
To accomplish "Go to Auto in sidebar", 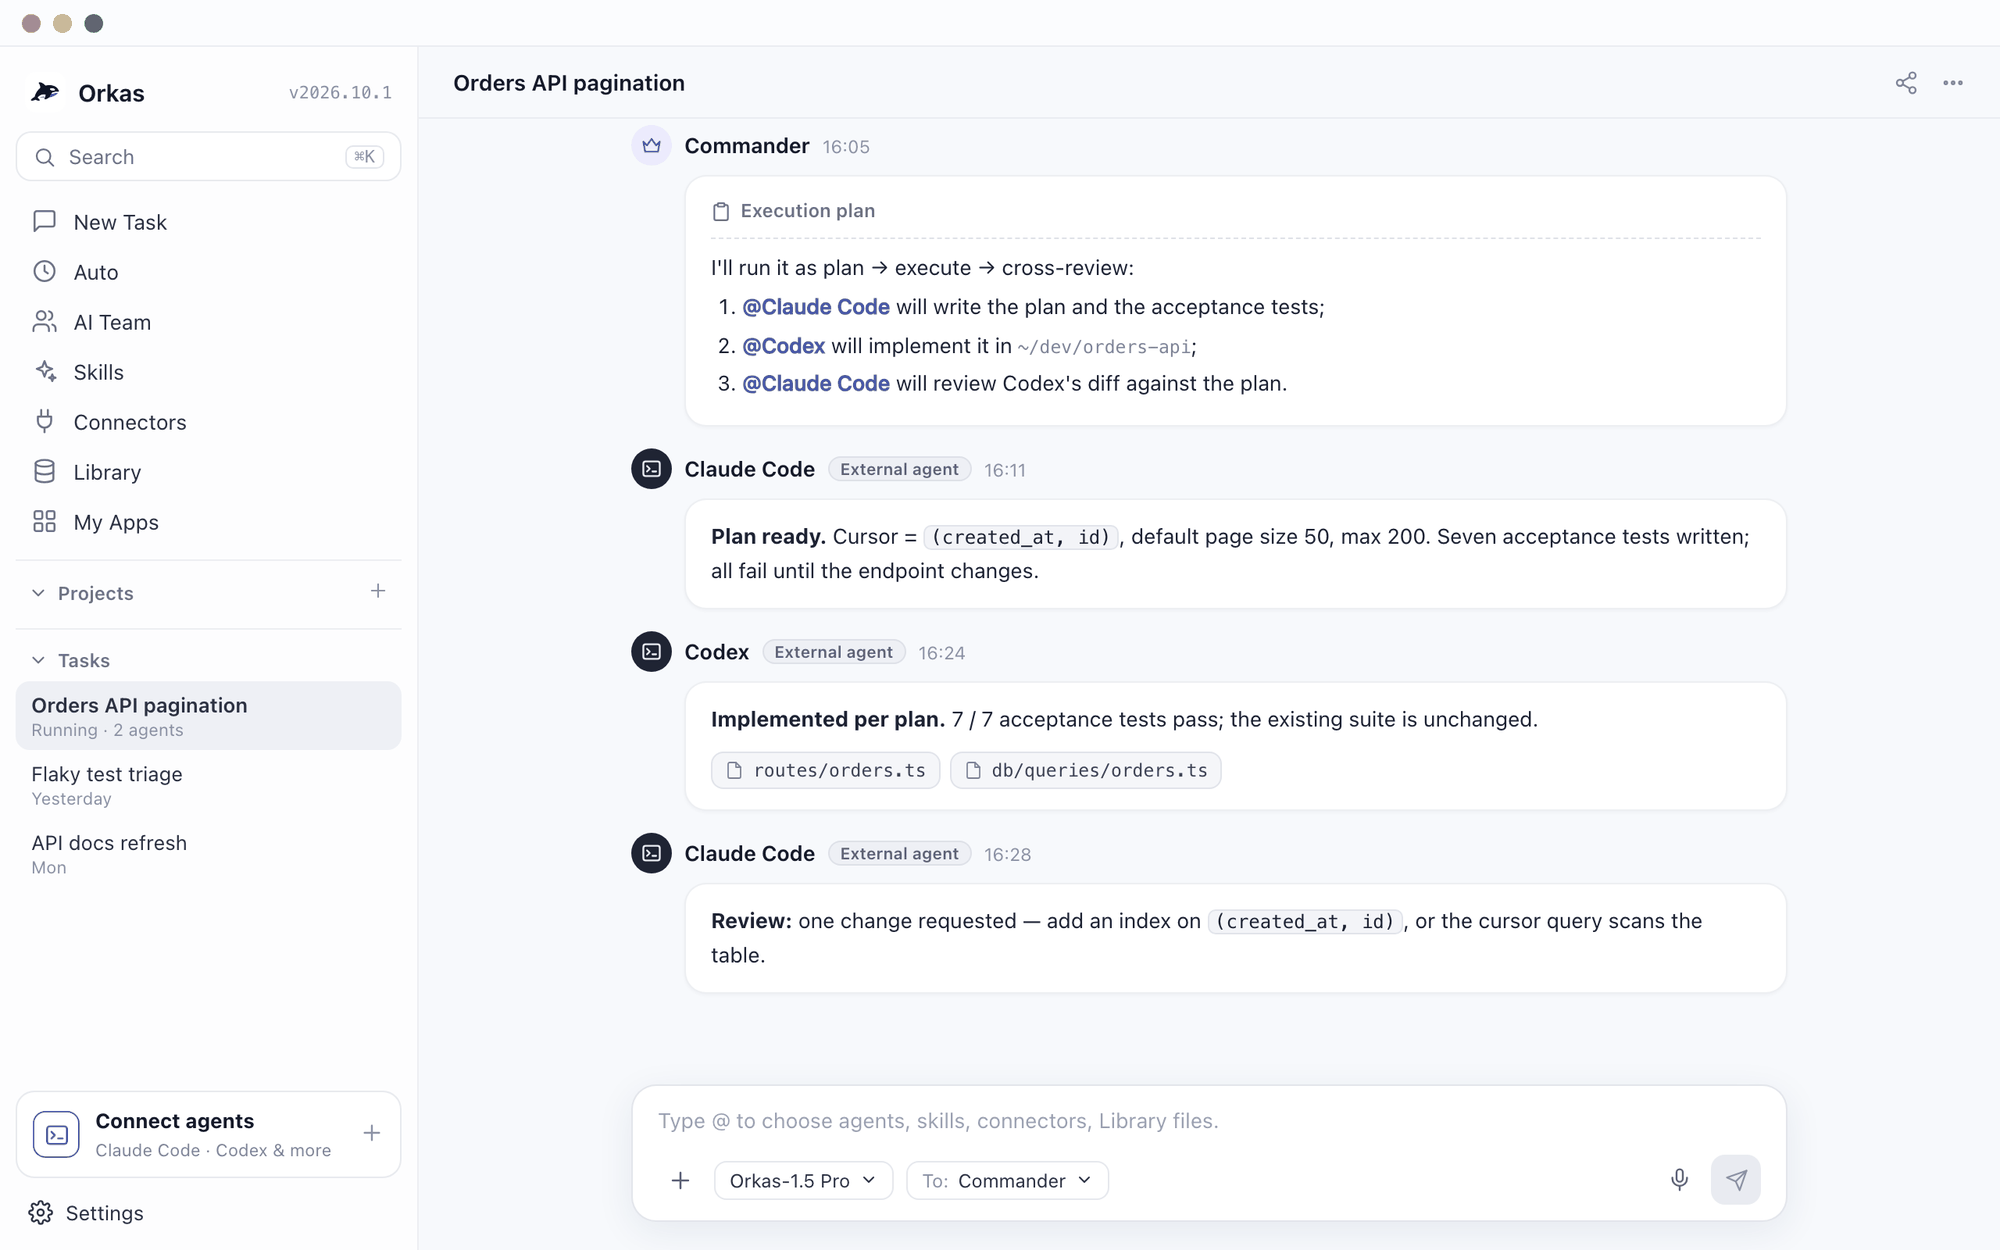I will coord(96,272).
